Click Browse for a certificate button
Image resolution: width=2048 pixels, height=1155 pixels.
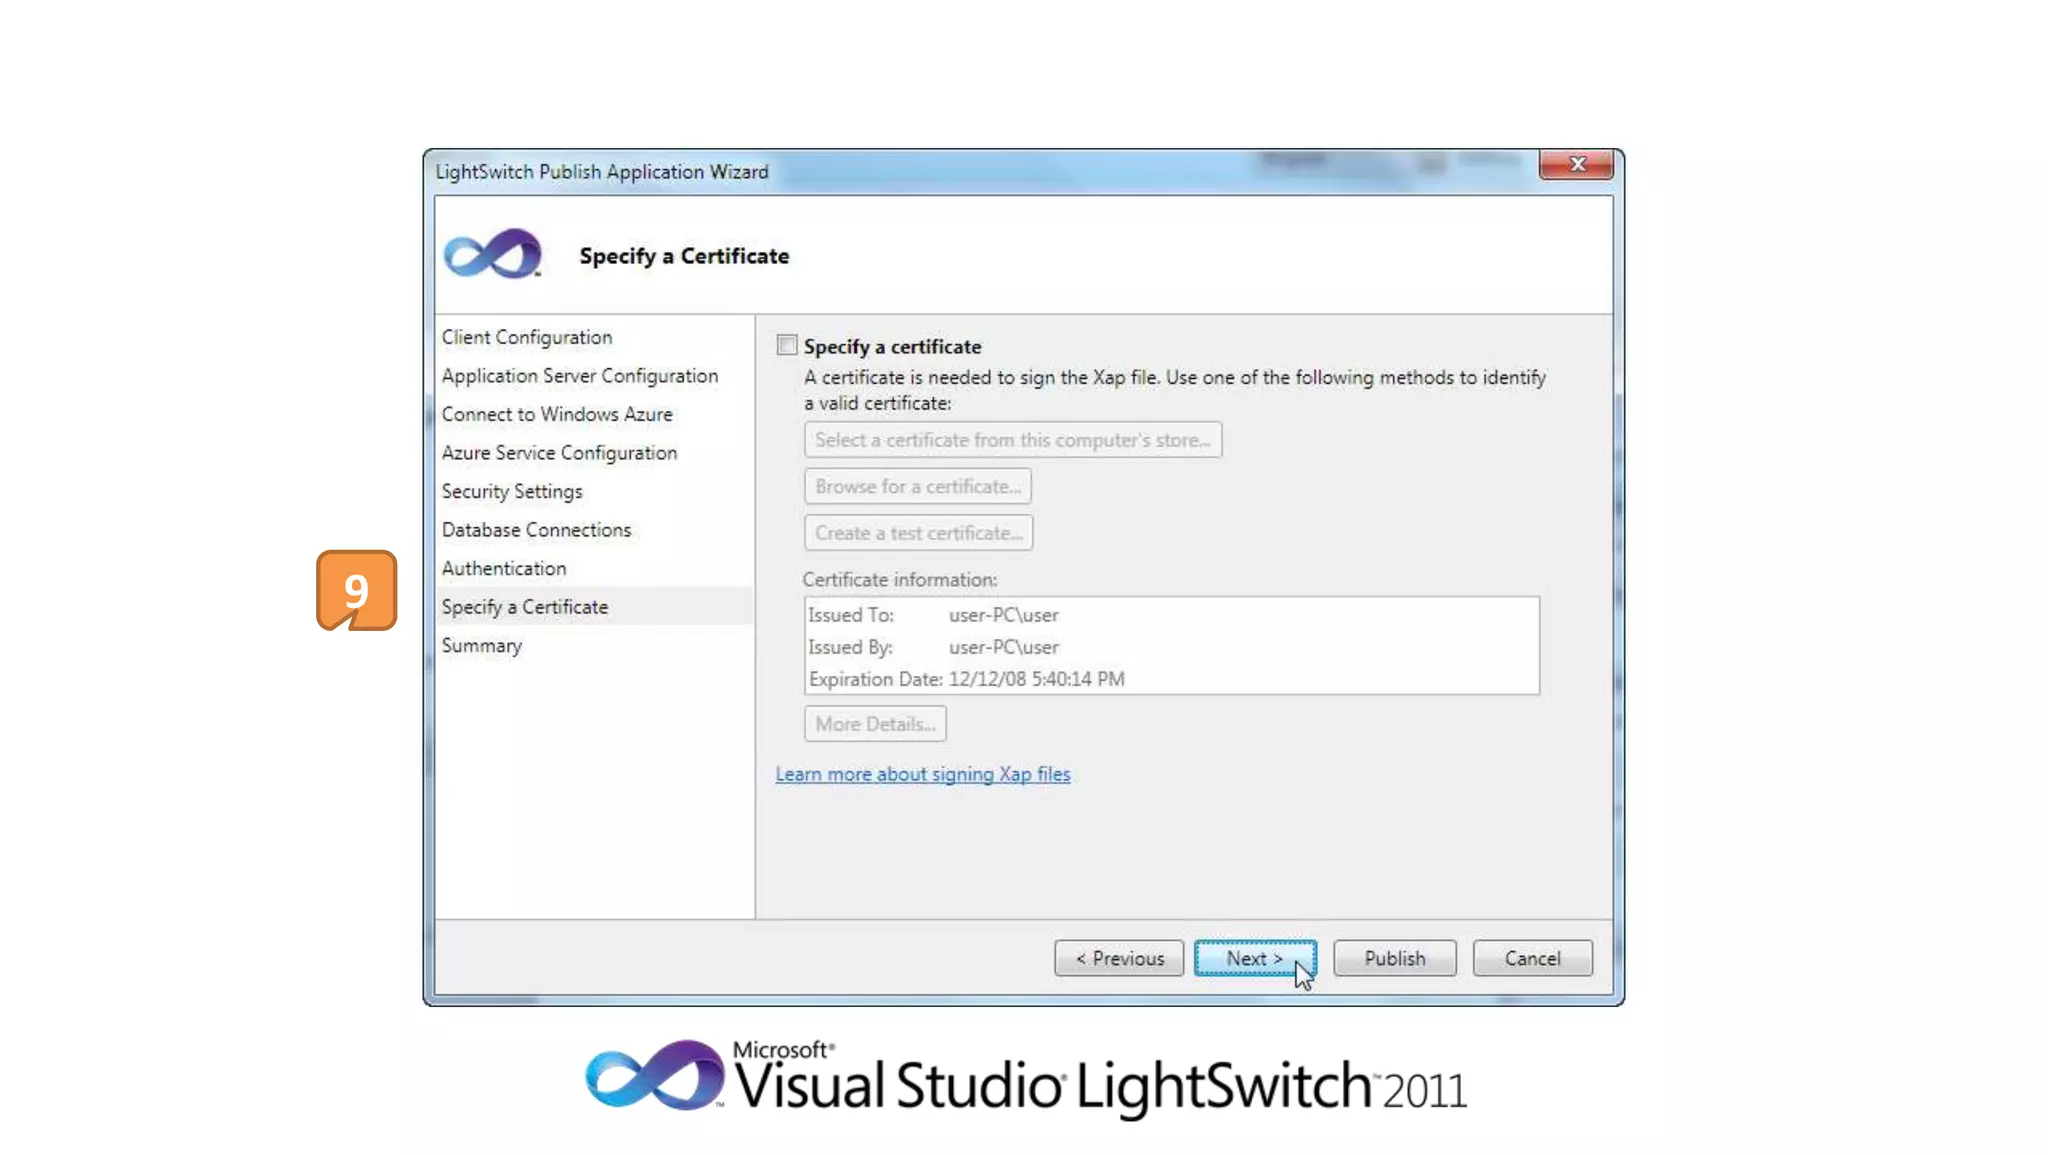[917, 487]
